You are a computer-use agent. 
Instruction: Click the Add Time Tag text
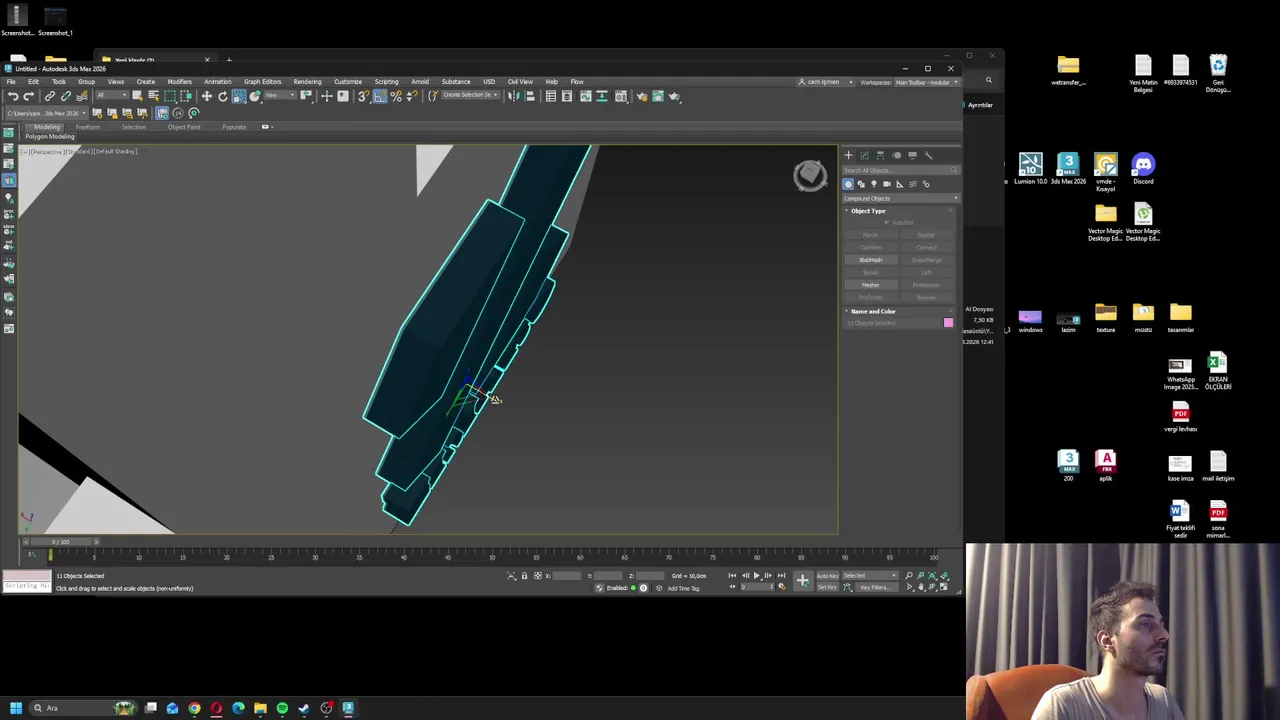683,588
